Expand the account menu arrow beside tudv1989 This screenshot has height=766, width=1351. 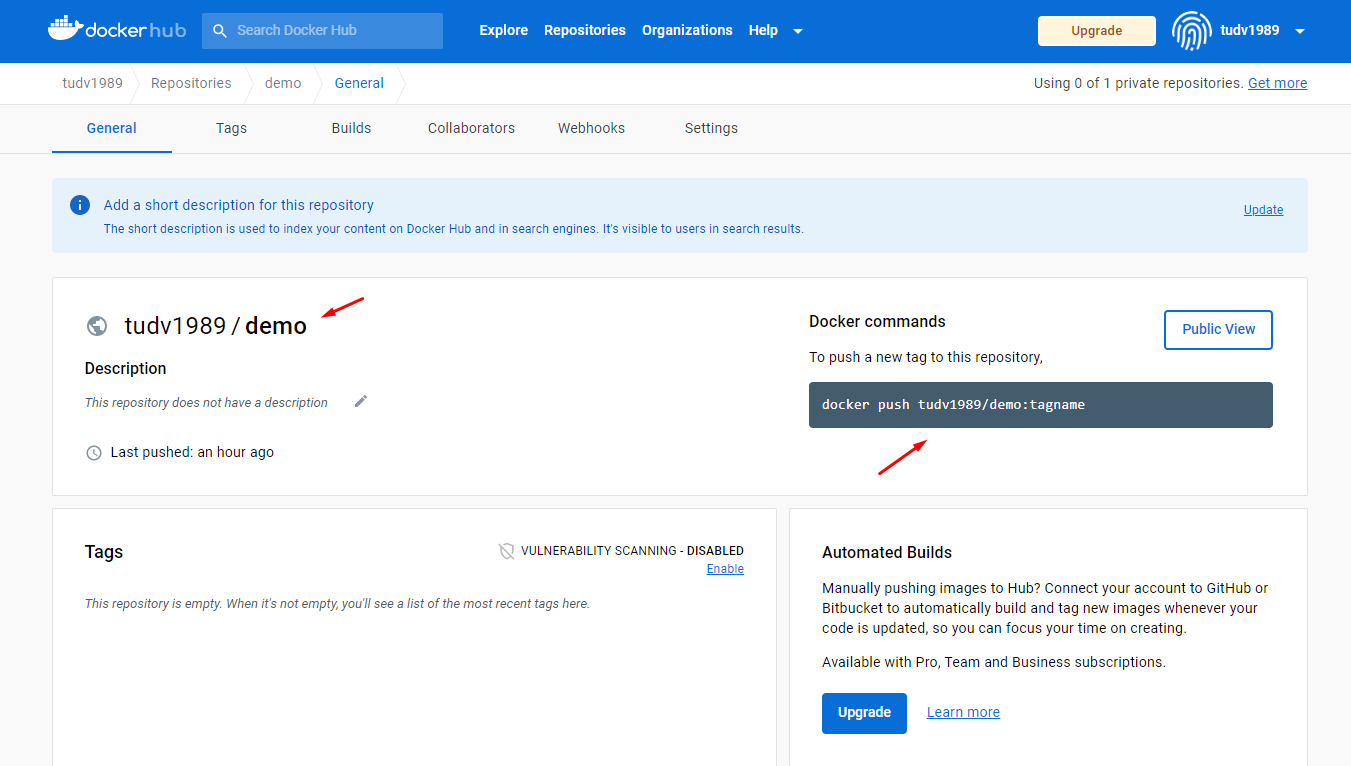pyautogui.click(x=1300, y=31)
